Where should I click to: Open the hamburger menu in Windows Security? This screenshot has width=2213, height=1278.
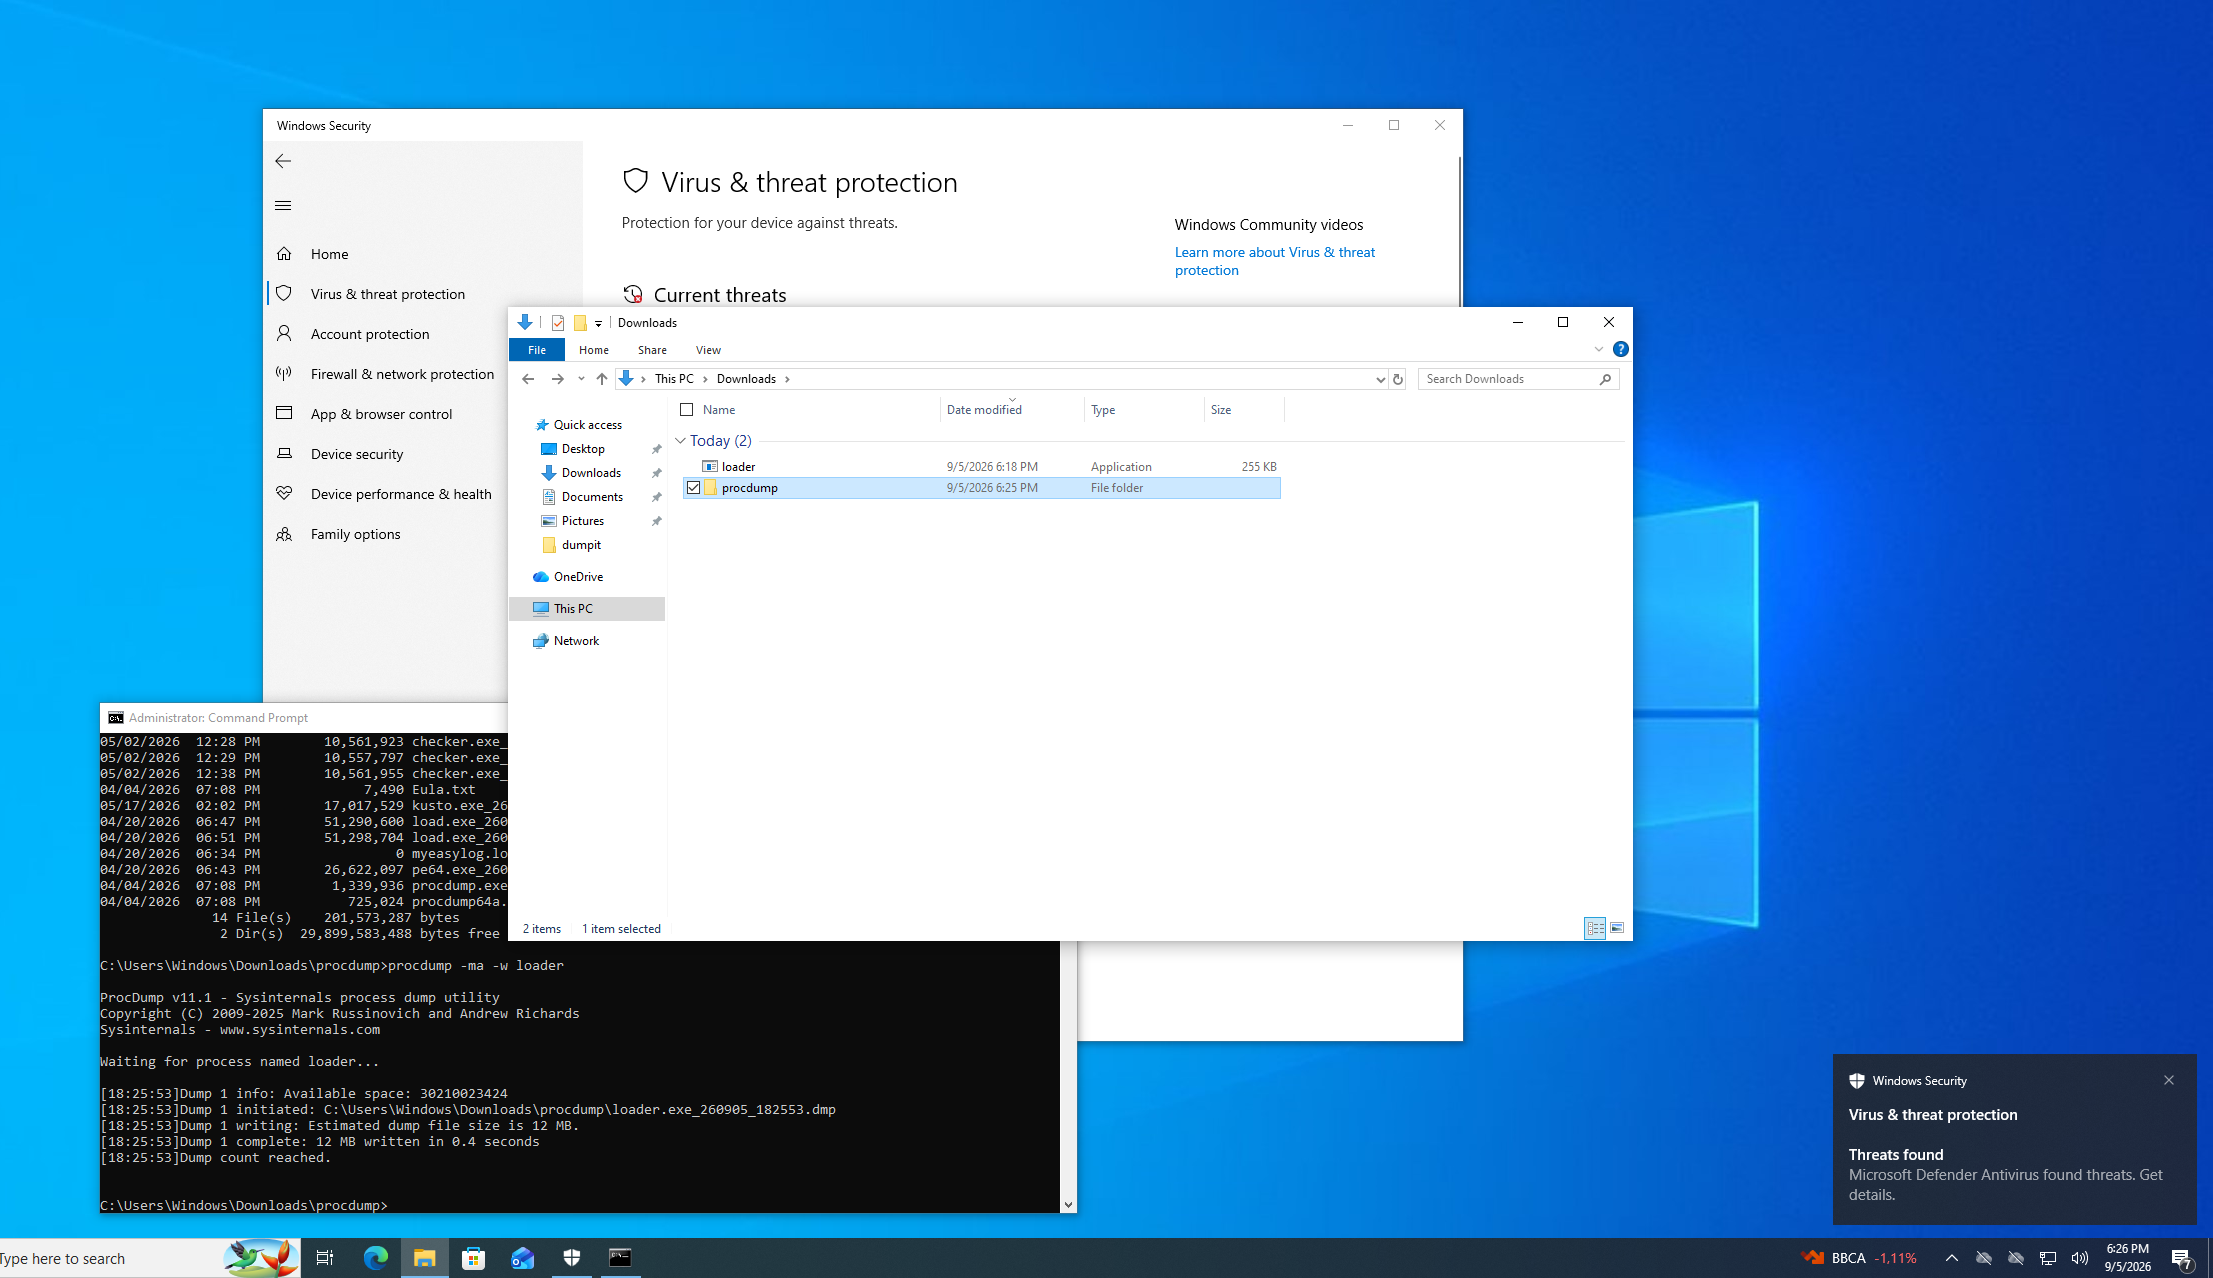pyautogui.click(x=283, y=206)
